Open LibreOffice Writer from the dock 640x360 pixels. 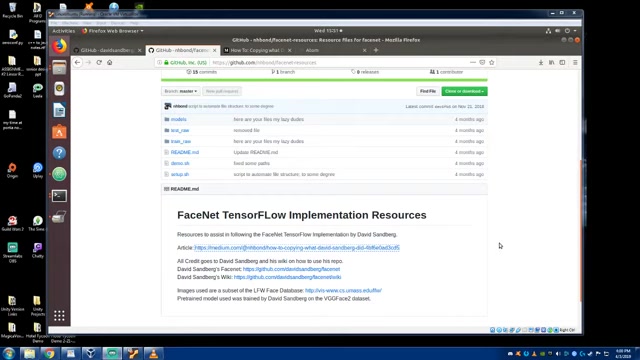59,110
